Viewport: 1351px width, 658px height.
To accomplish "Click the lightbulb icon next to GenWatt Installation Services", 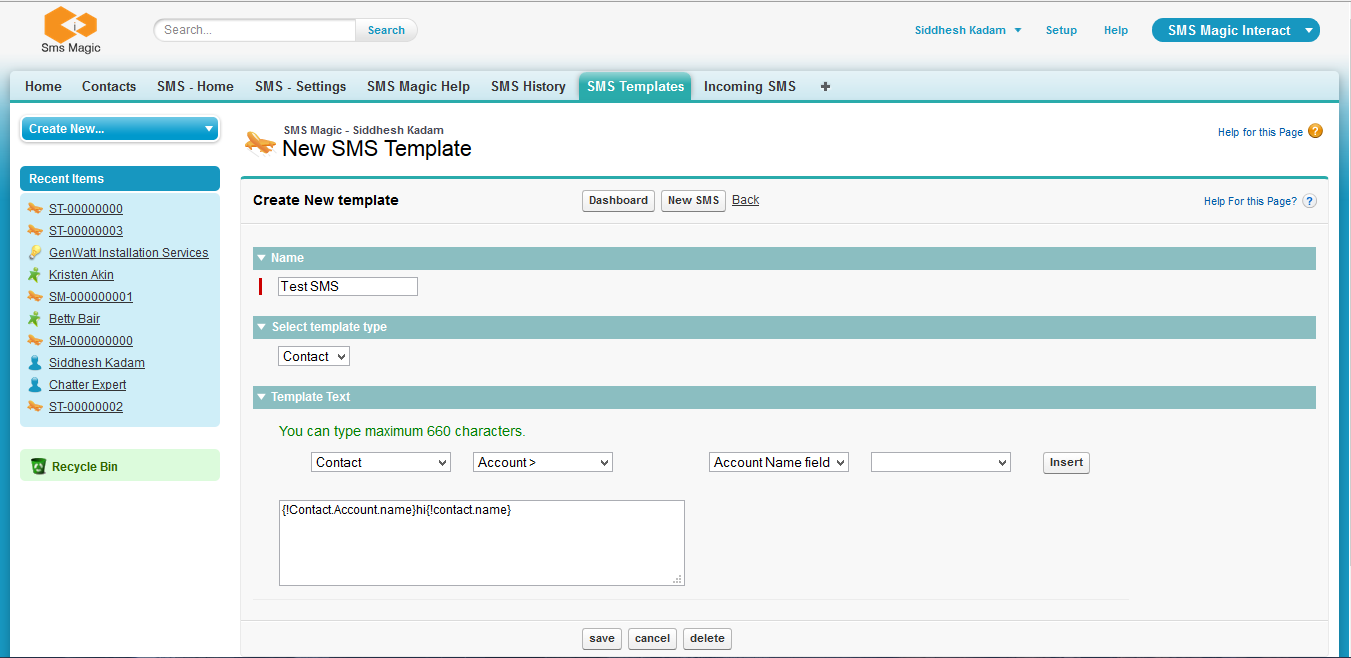I will tap(35, 253).
